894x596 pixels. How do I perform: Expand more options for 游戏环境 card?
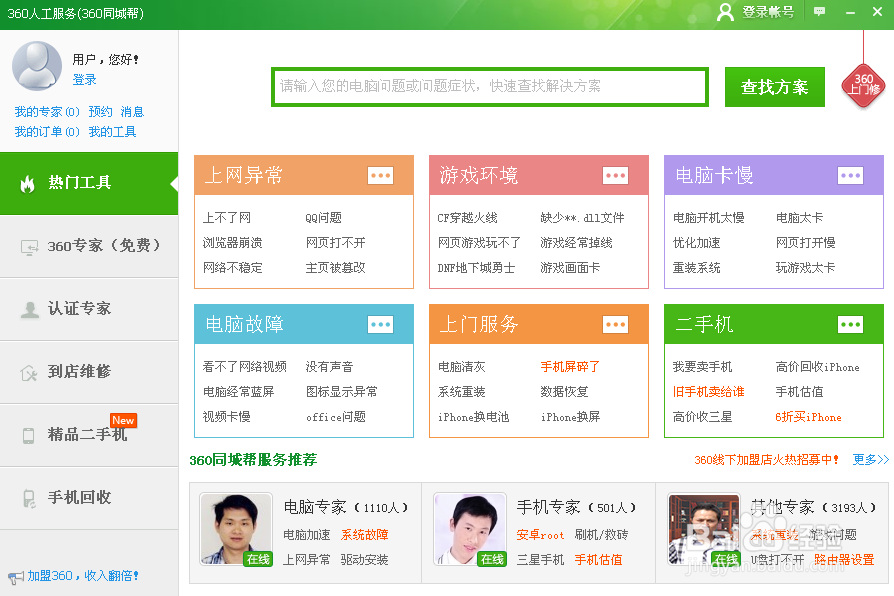click(615, 175)
